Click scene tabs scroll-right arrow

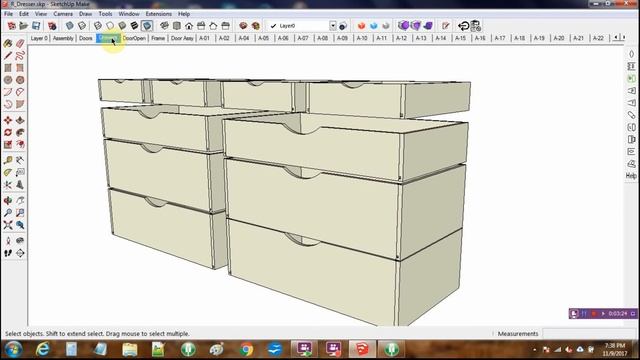click(x=623, y=38)
